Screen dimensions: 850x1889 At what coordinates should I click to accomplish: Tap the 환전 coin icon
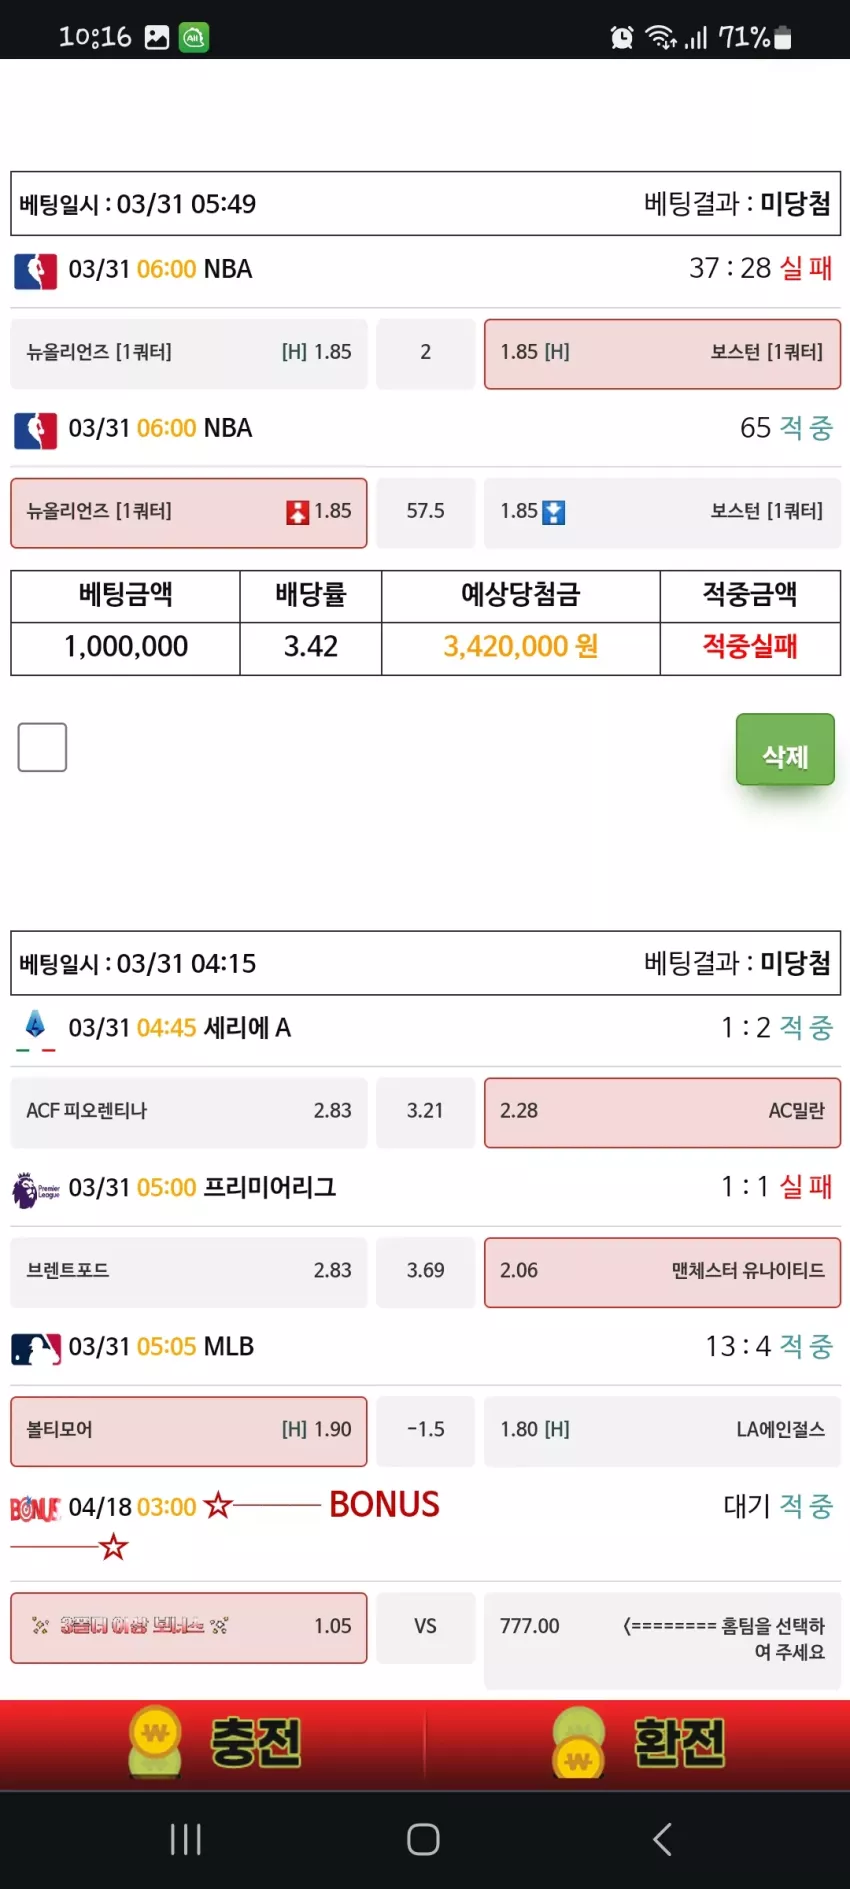578,1743
